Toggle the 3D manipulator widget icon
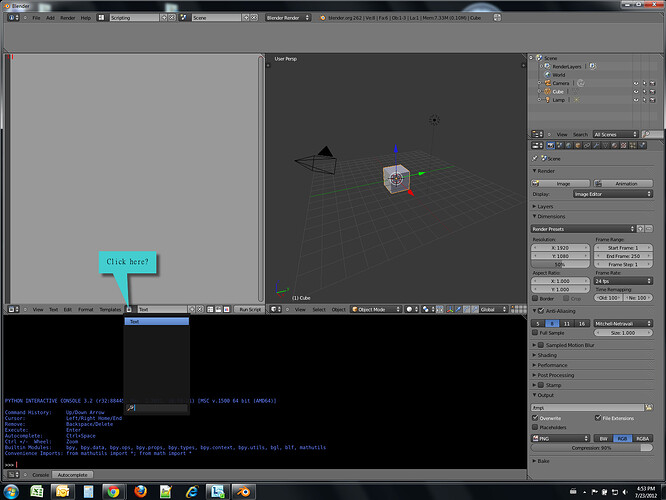The width and height of the screenshot is (666, 500). [450, 309]
